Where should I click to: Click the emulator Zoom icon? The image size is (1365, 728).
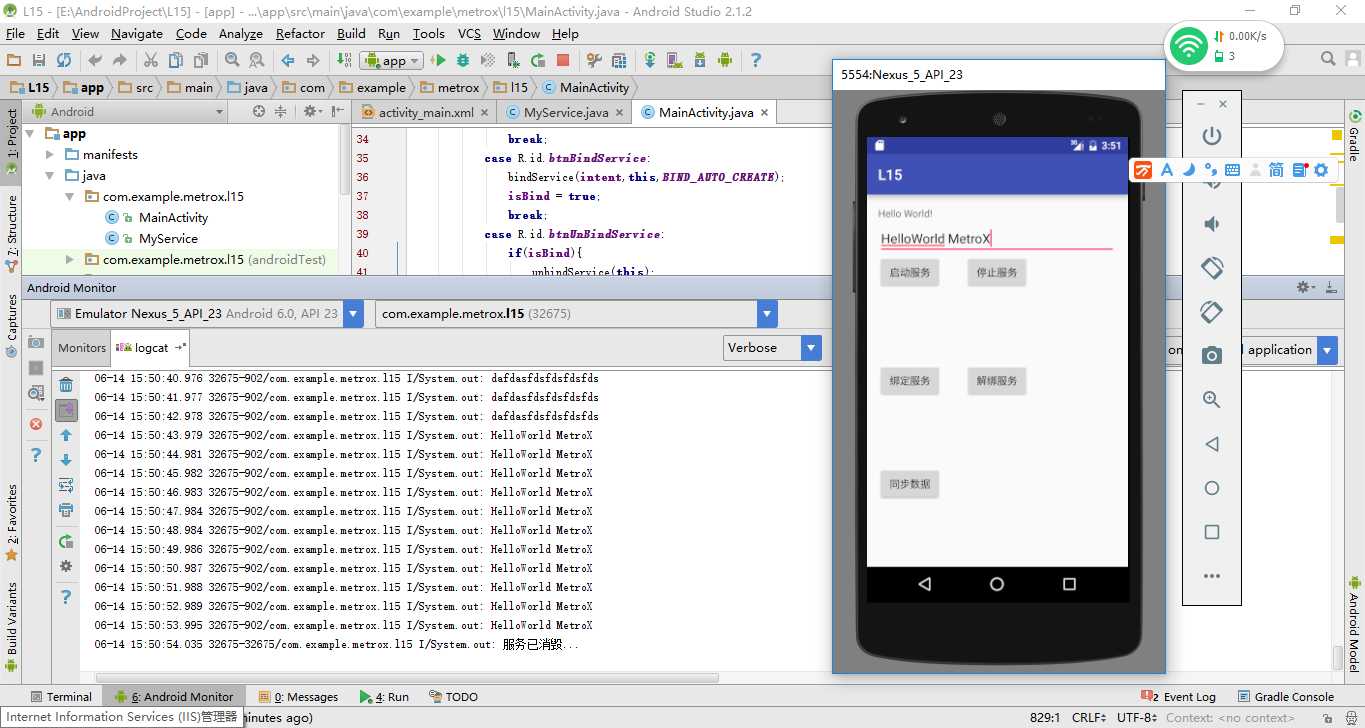[1211, 400]
